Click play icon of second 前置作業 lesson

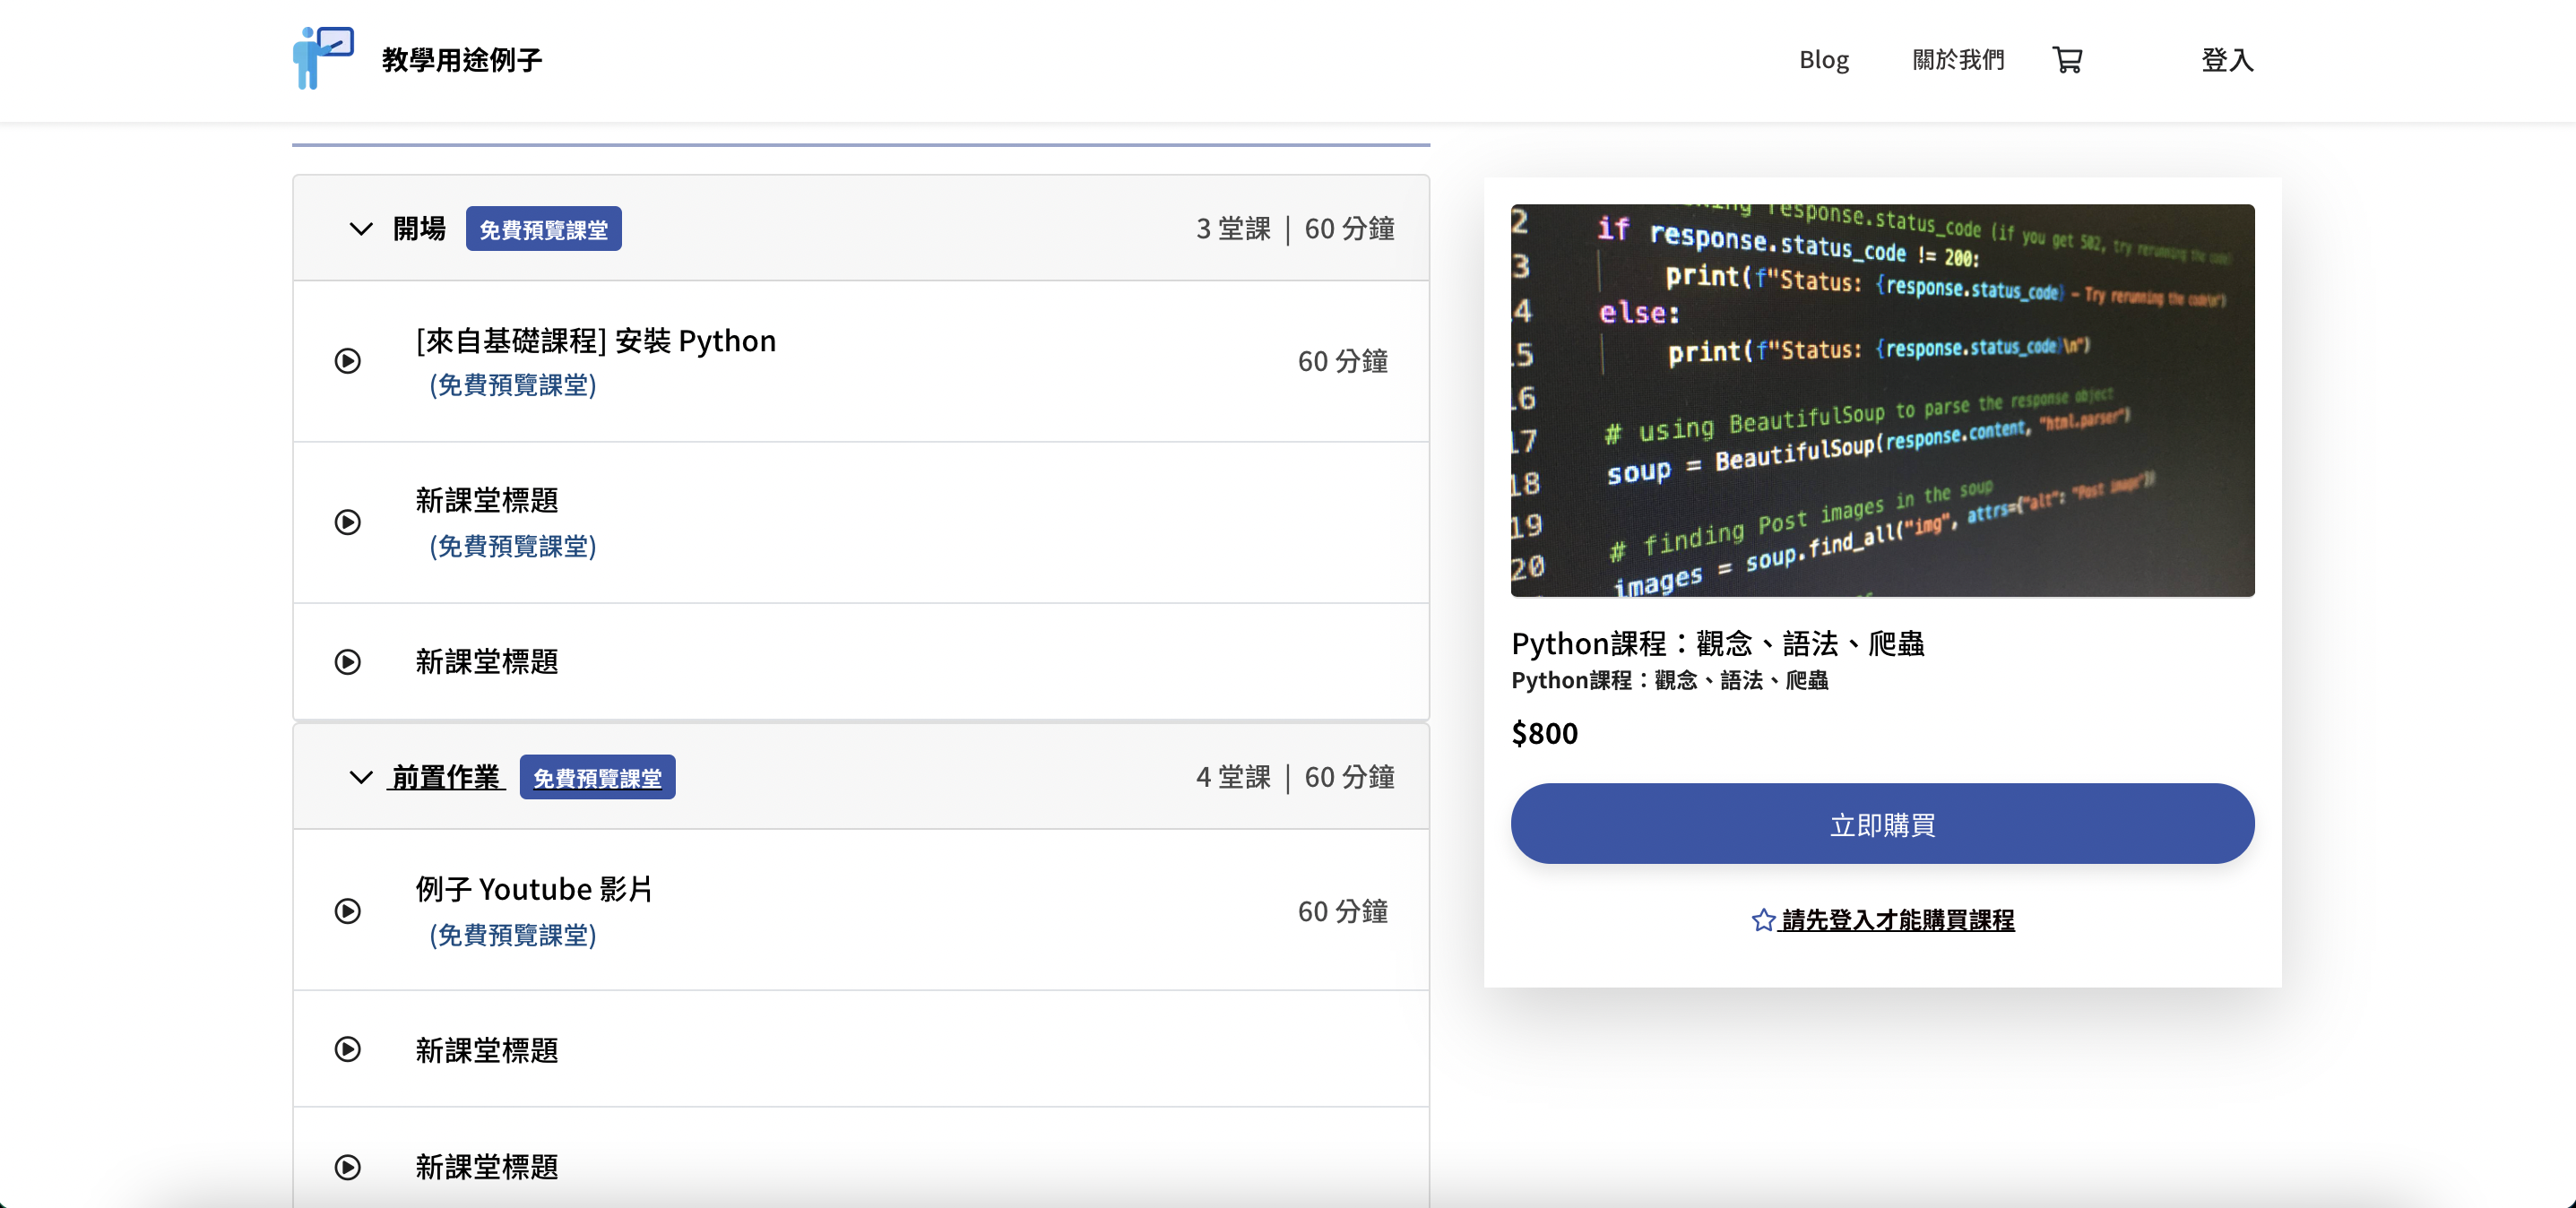pyautogui.click(x=347, y=1049)
